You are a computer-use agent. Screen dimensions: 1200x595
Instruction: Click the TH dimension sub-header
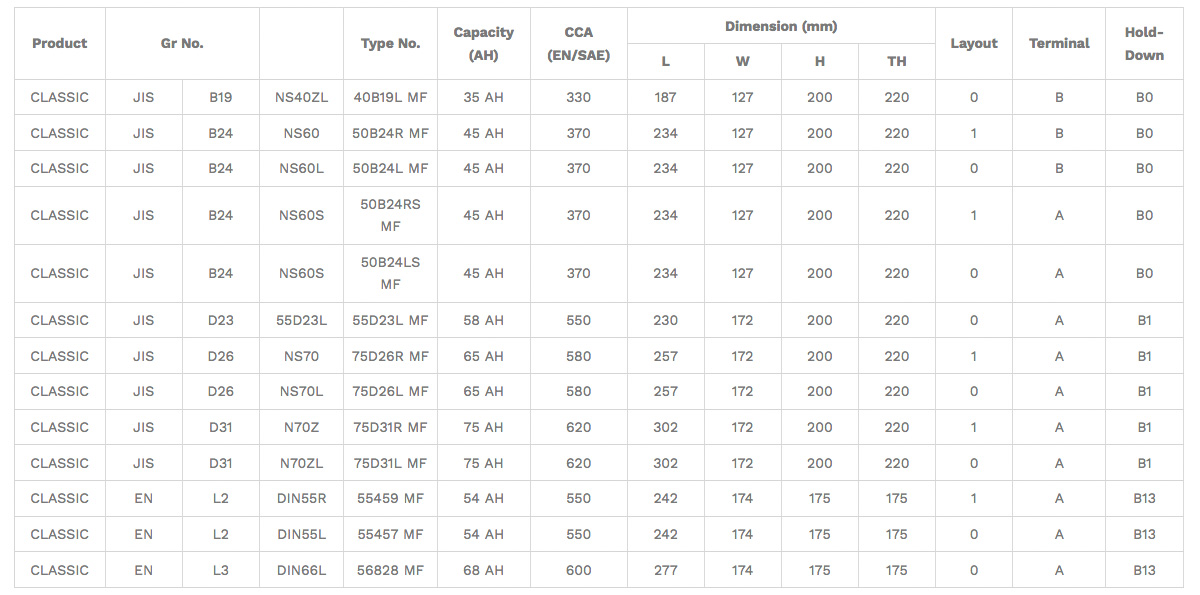pos(897,61)
